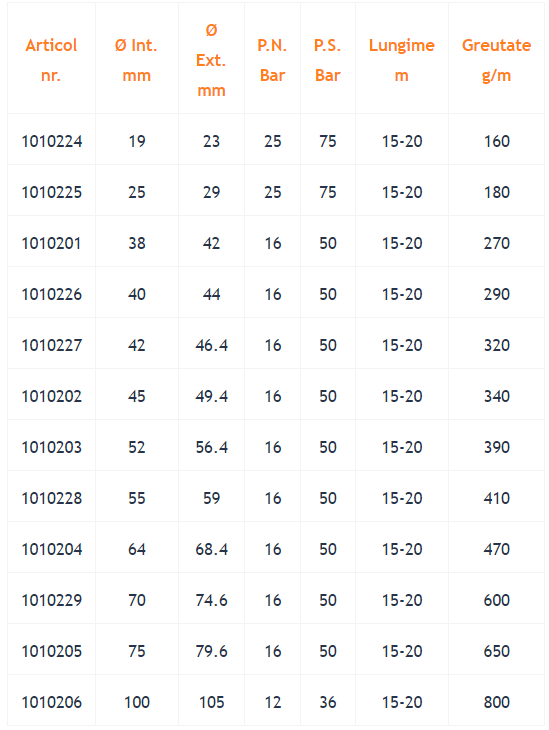549x730 pixels.
Task: Click the Articol nr. column header
Action: click(x=51, y=60)
